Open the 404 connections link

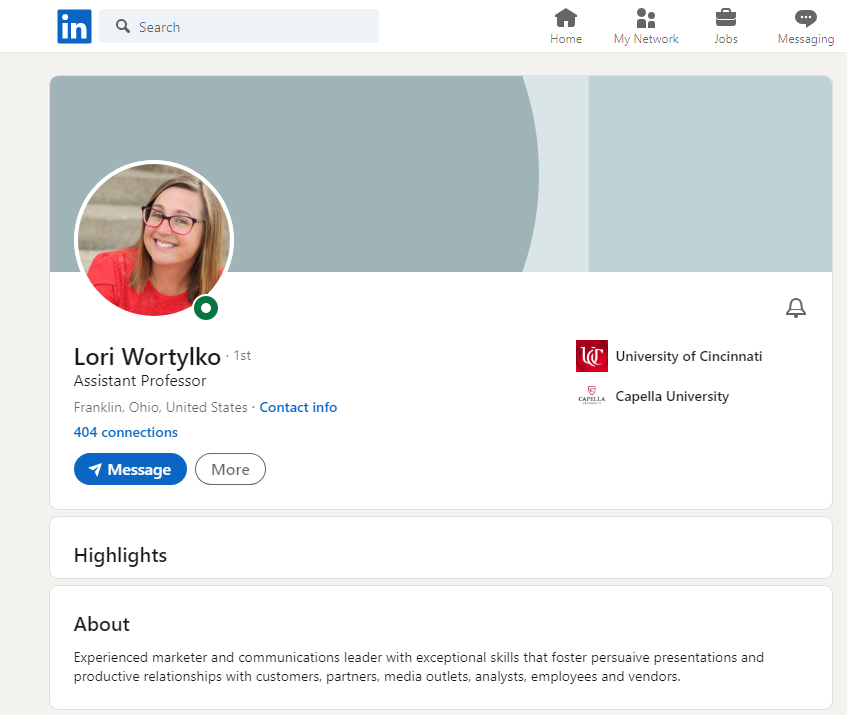coord(126,433)
